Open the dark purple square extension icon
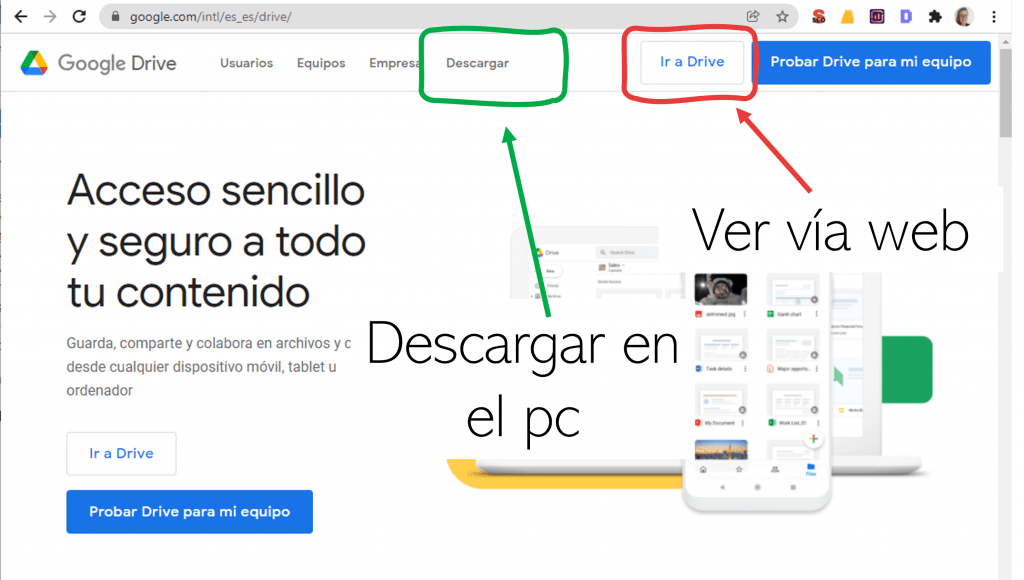This screenshot has height=580, width=1024. [877, 16]
